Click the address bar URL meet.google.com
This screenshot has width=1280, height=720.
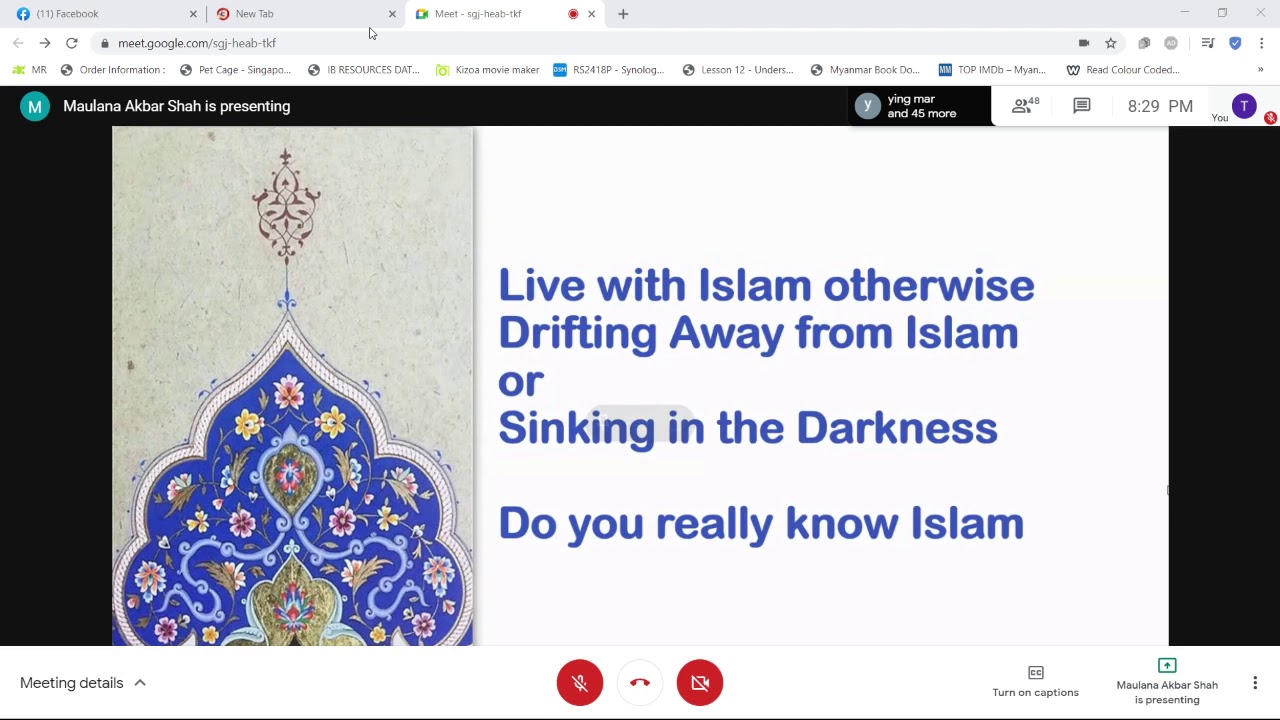coord(197,43)
